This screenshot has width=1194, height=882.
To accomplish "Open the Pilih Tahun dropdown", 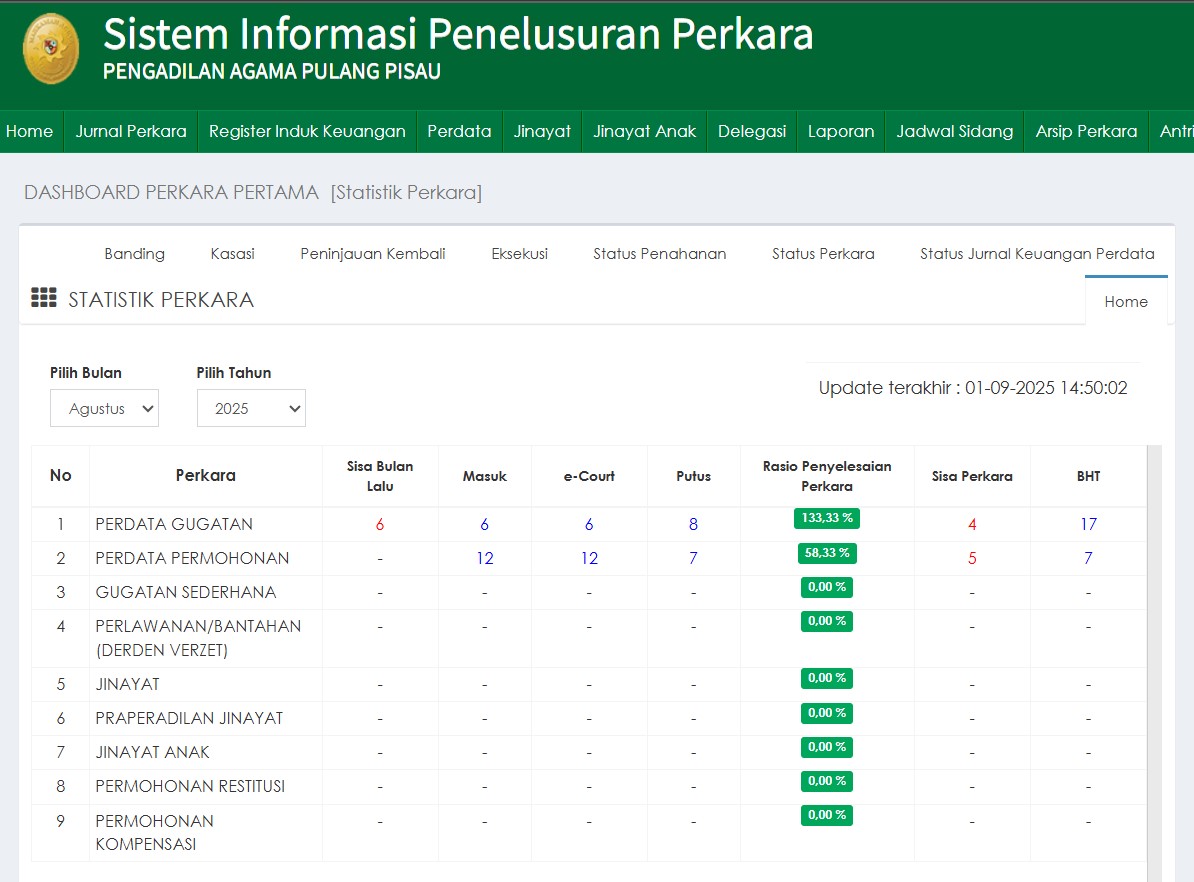I will 251,408.
